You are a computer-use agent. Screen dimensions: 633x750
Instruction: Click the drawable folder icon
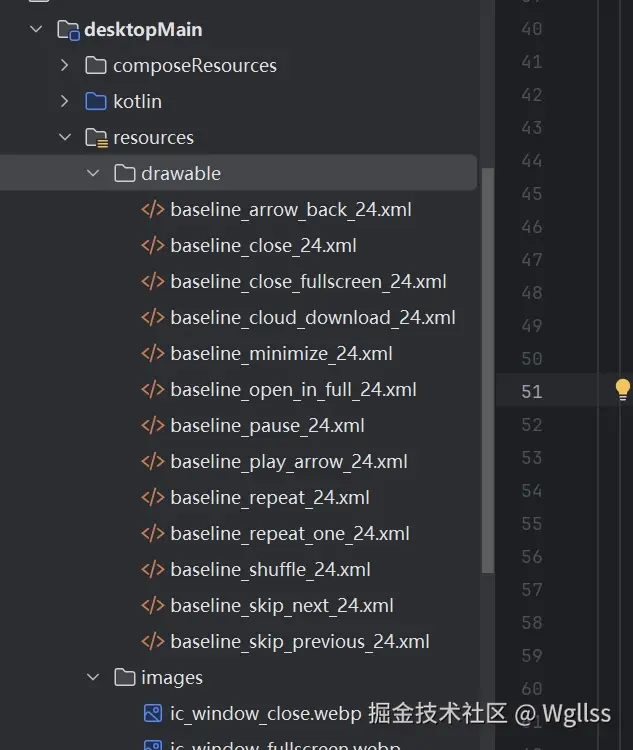pos(125,174)
